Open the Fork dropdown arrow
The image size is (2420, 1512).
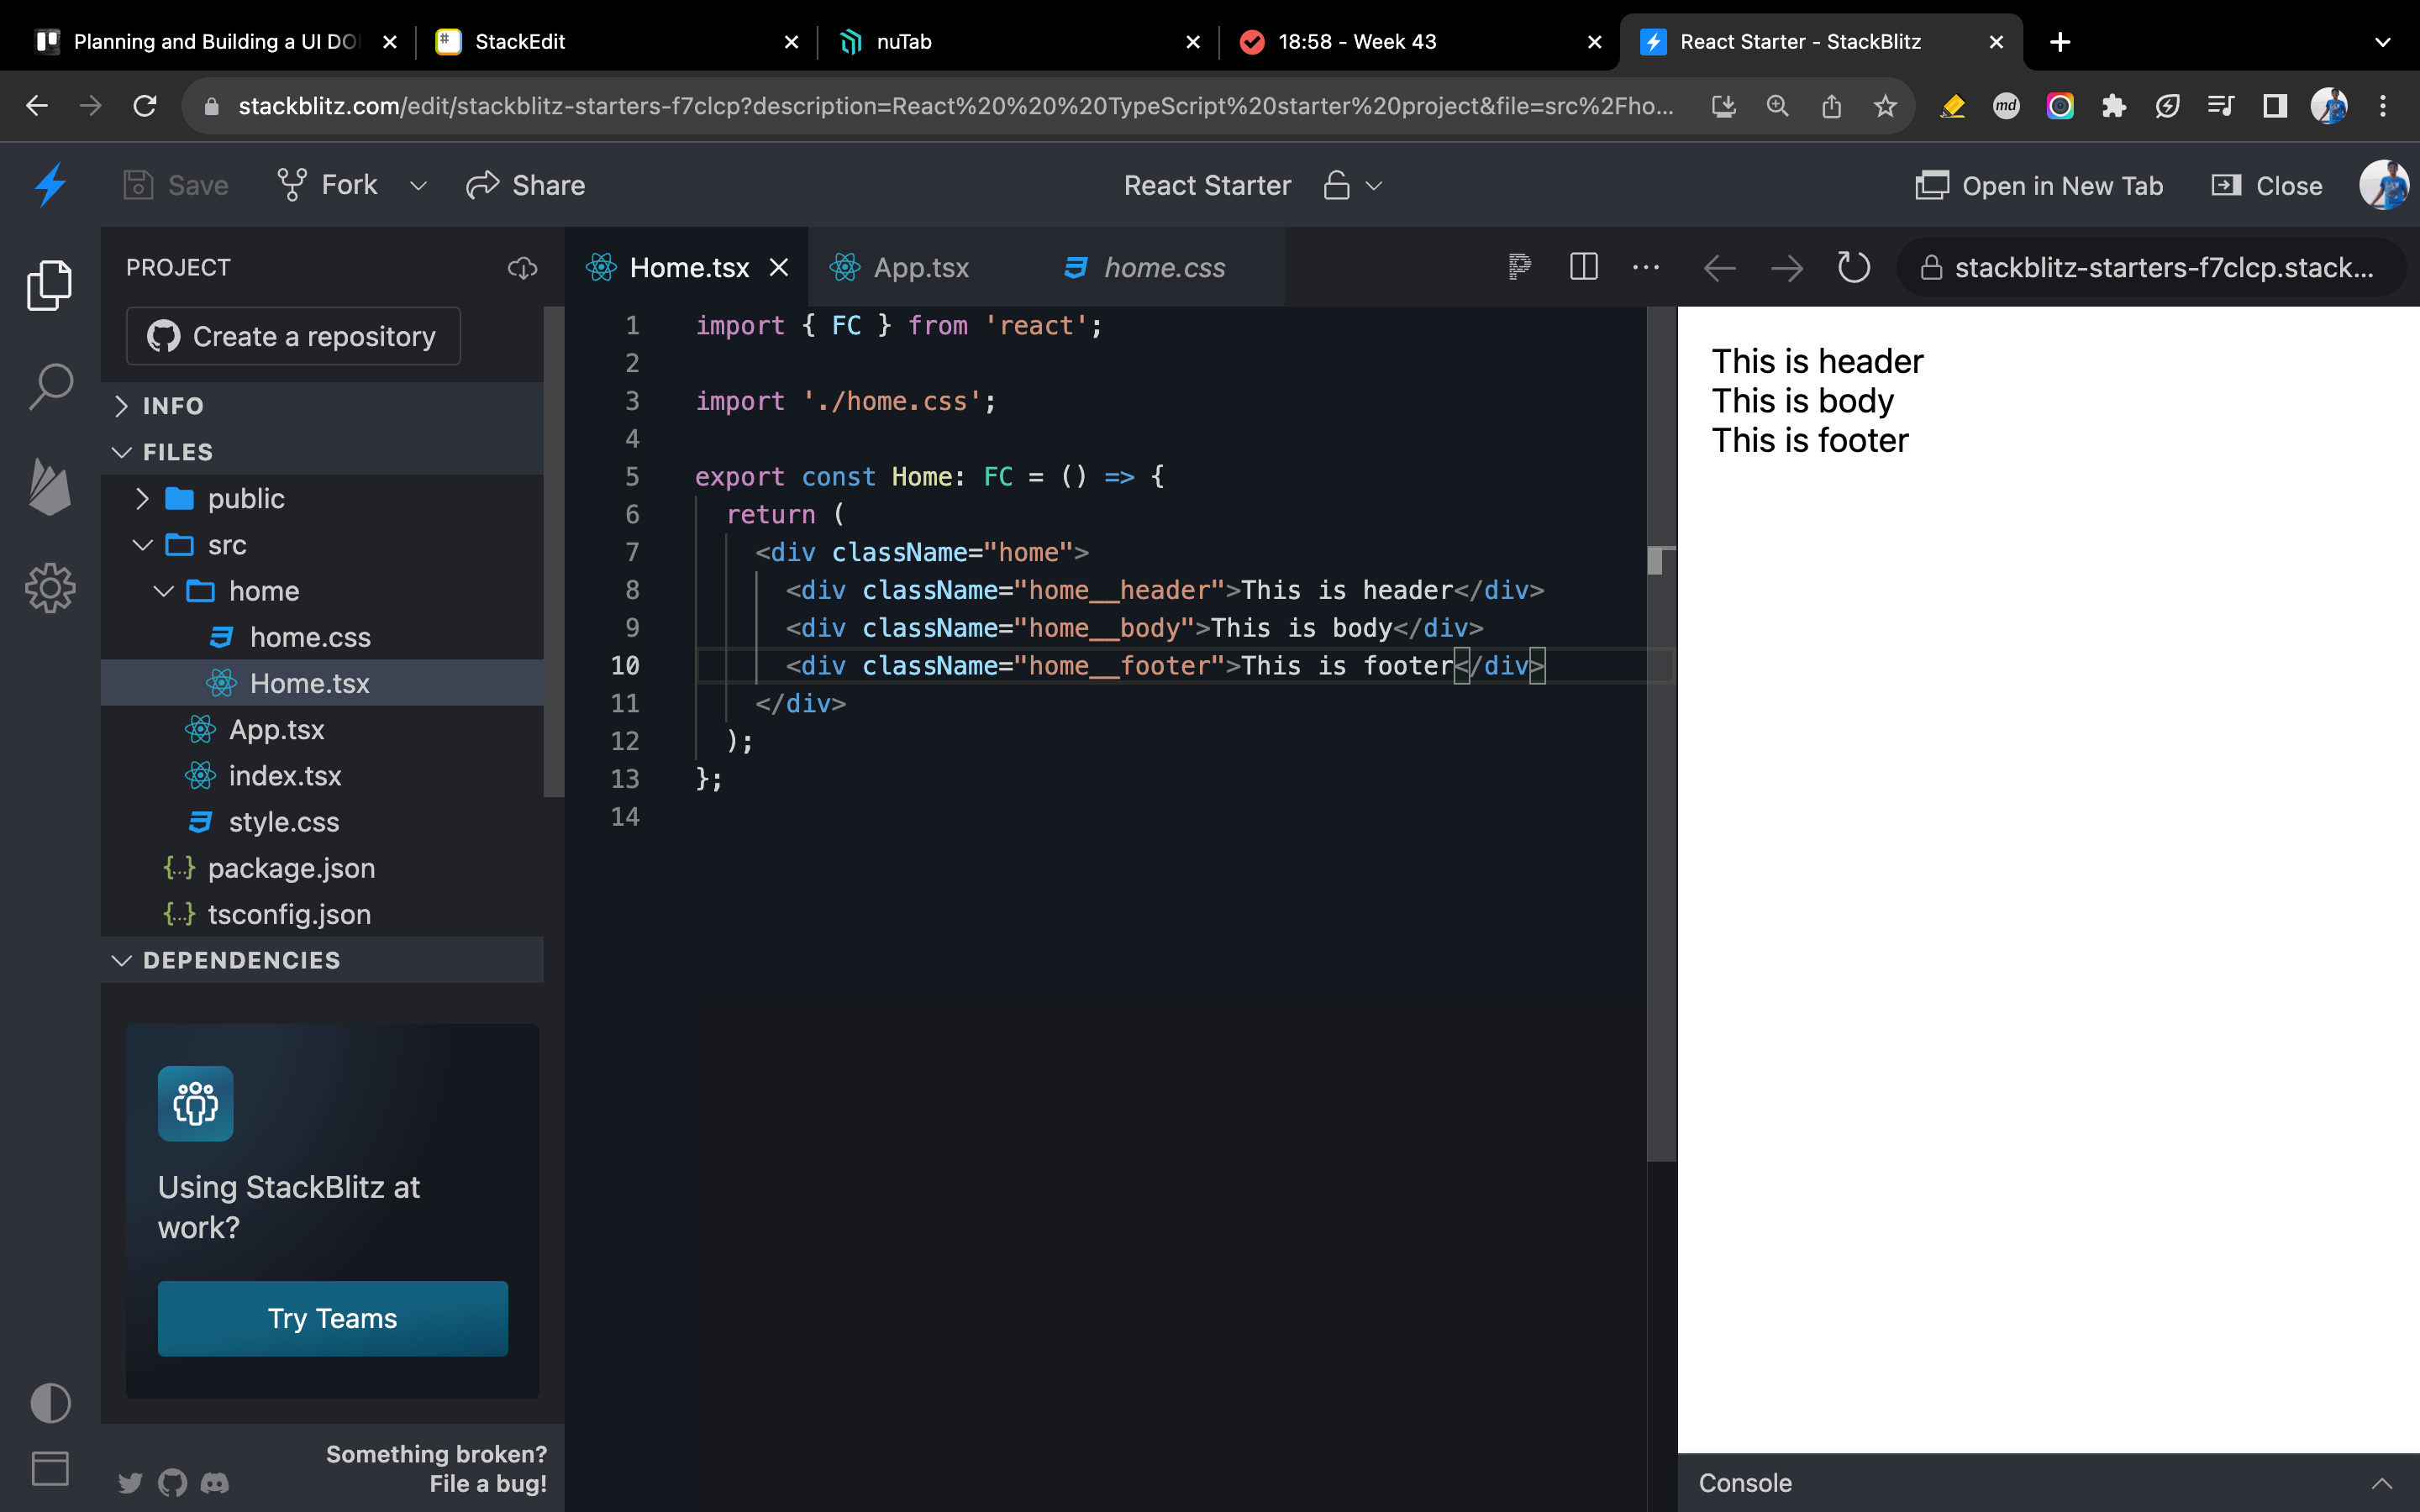tap(418, 186)
